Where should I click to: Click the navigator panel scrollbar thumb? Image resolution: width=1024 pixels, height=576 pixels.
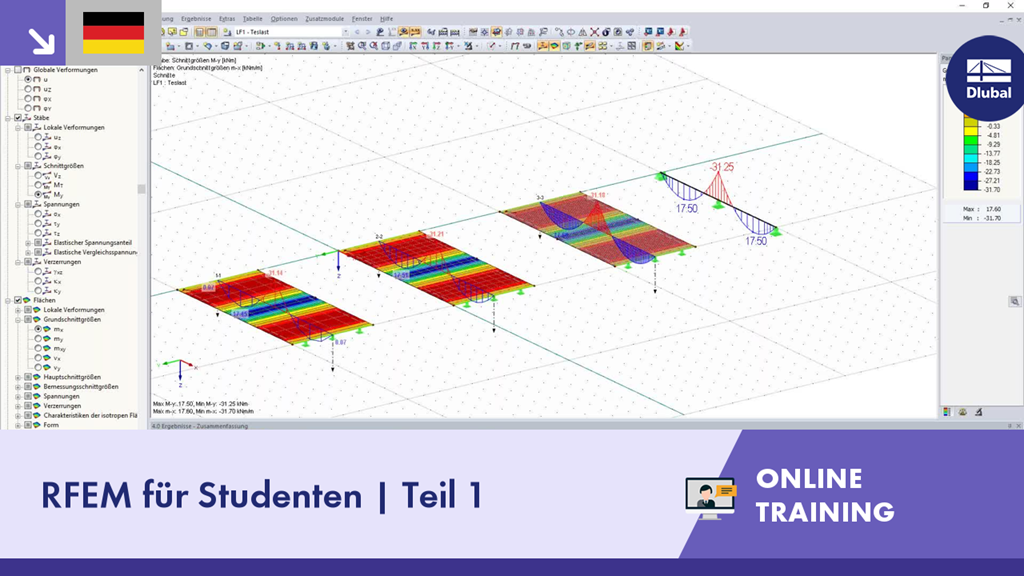click(141, 189)
